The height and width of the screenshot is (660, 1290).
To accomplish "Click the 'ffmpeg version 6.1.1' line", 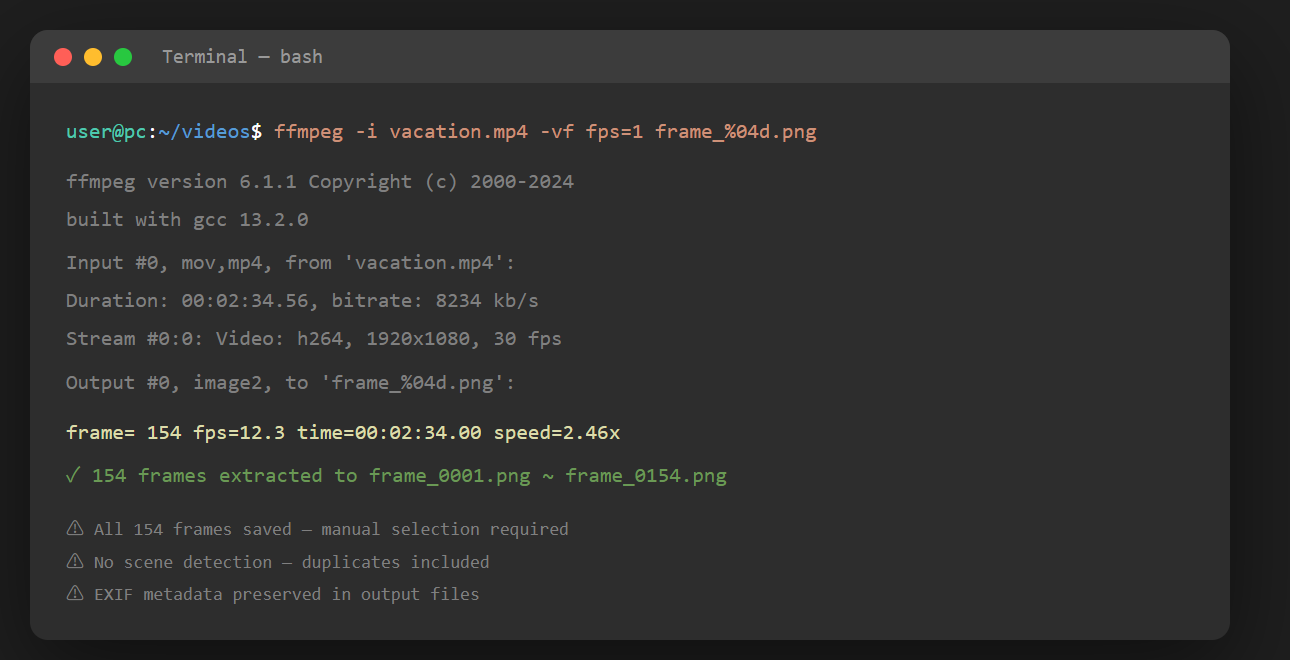I will pyautogui.click(x=320, y=182).
